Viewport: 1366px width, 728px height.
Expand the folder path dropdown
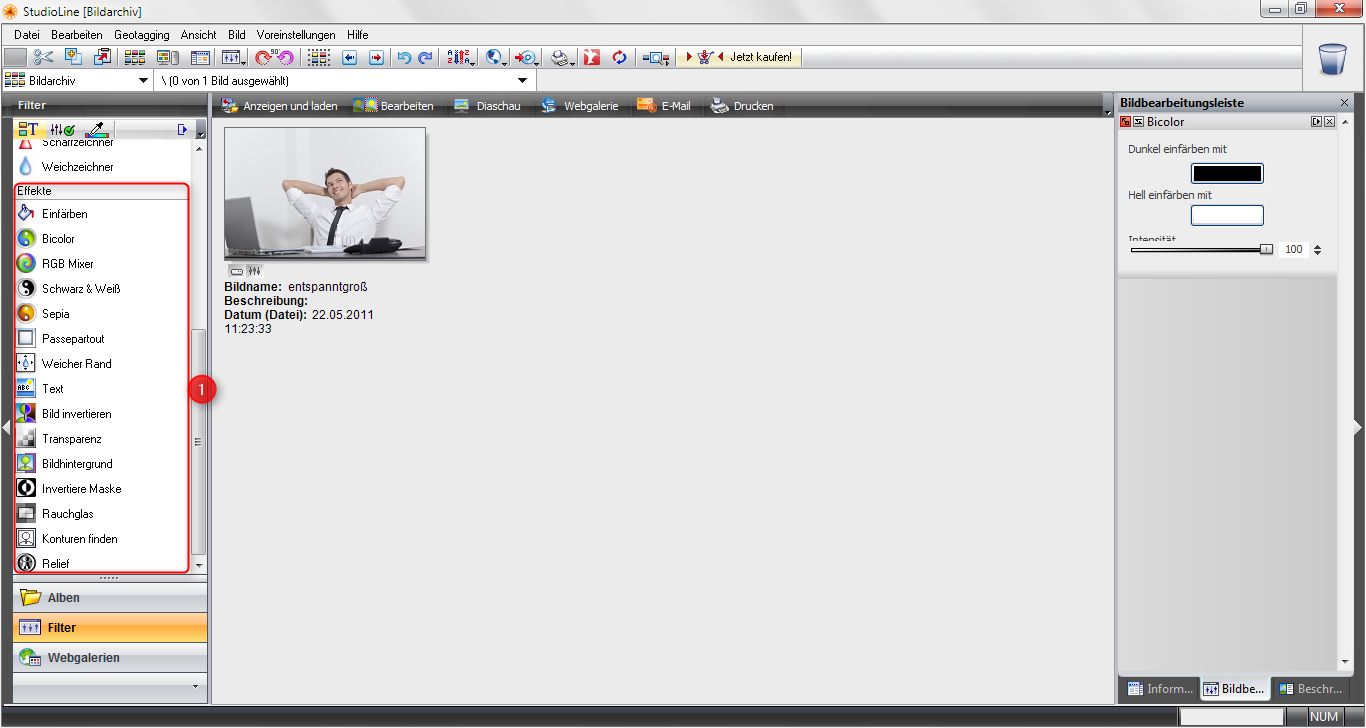pos(522,80)
